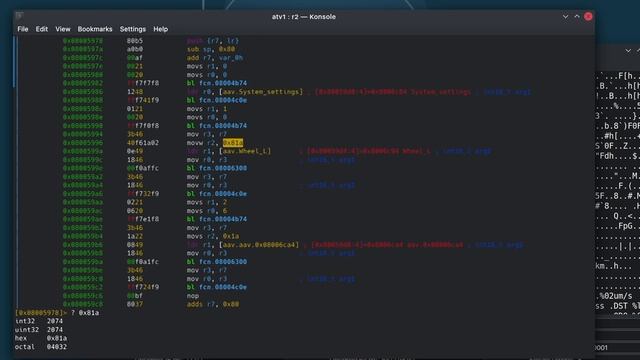Screen dimensions: 640x360
Task: Click the '? 0x81a' command at prompt
Action: 85,313
